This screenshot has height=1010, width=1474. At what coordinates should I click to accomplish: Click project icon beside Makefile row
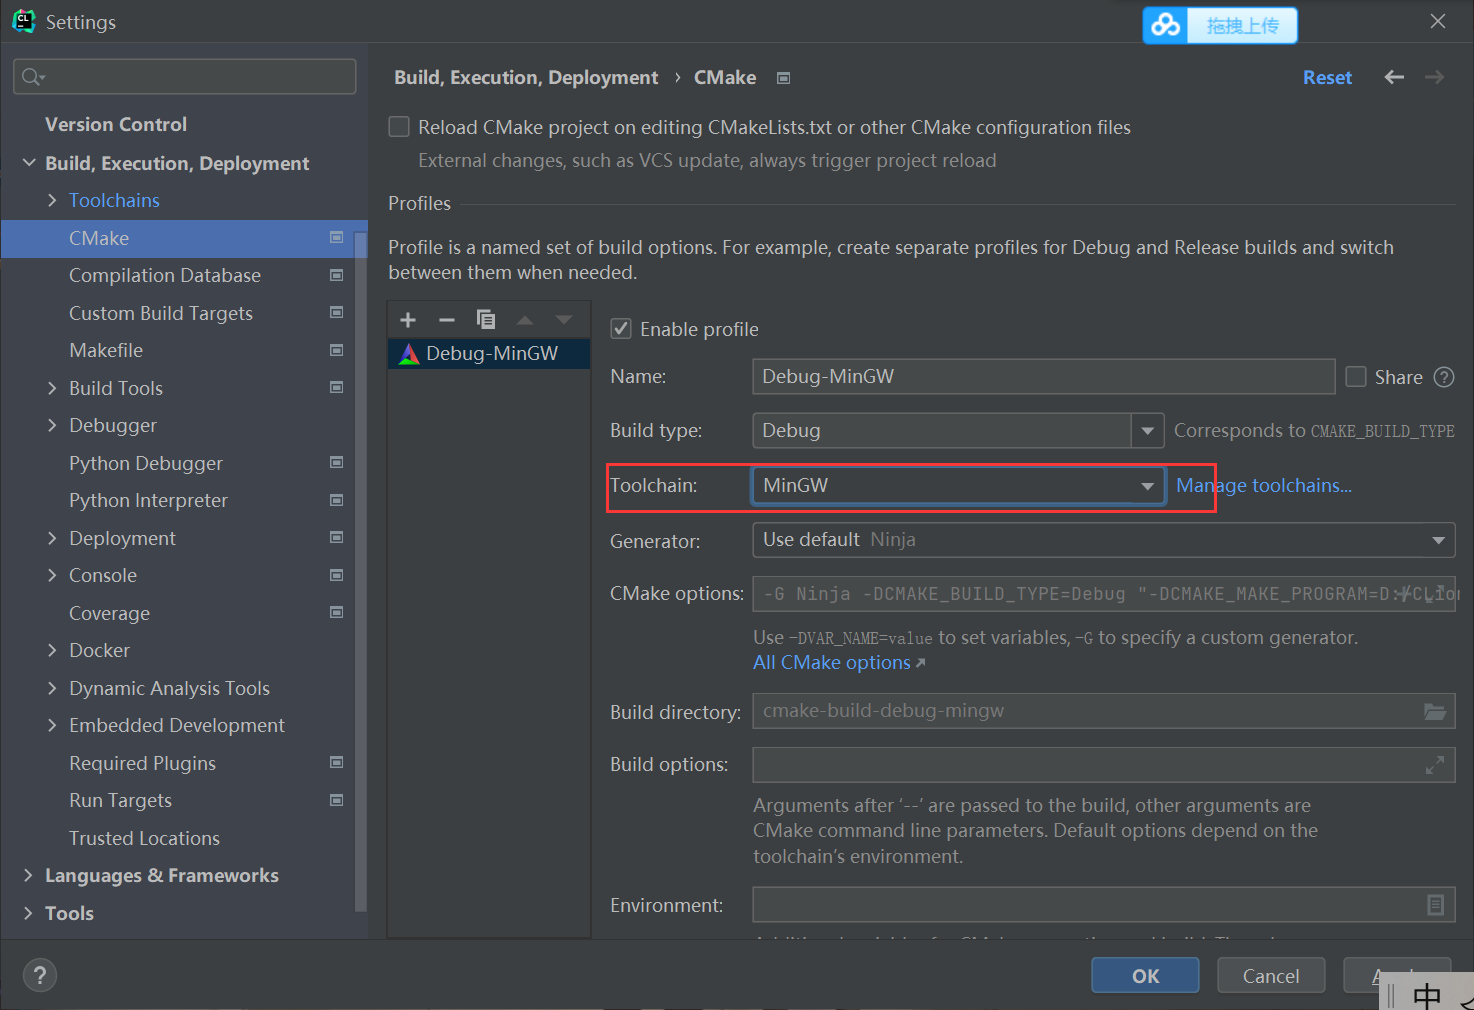[x=337, y=350]
